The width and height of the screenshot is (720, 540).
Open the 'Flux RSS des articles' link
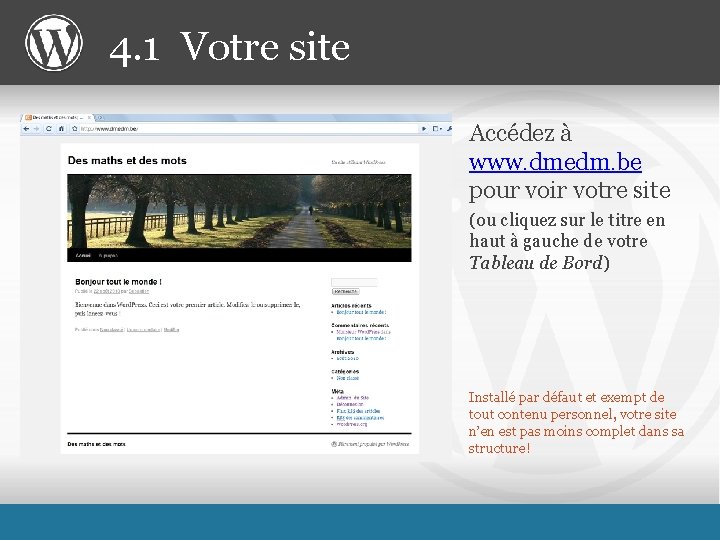pyautogui.click(x=358, y=411)
